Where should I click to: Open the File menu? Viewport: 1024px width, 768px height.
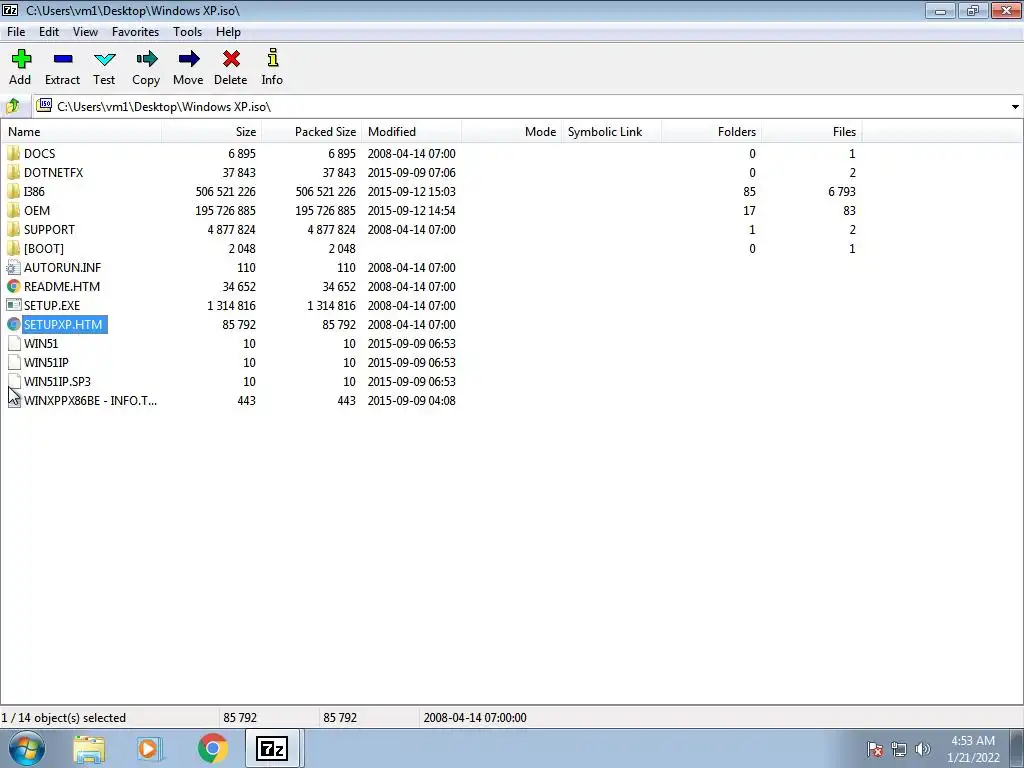[16, 31]
